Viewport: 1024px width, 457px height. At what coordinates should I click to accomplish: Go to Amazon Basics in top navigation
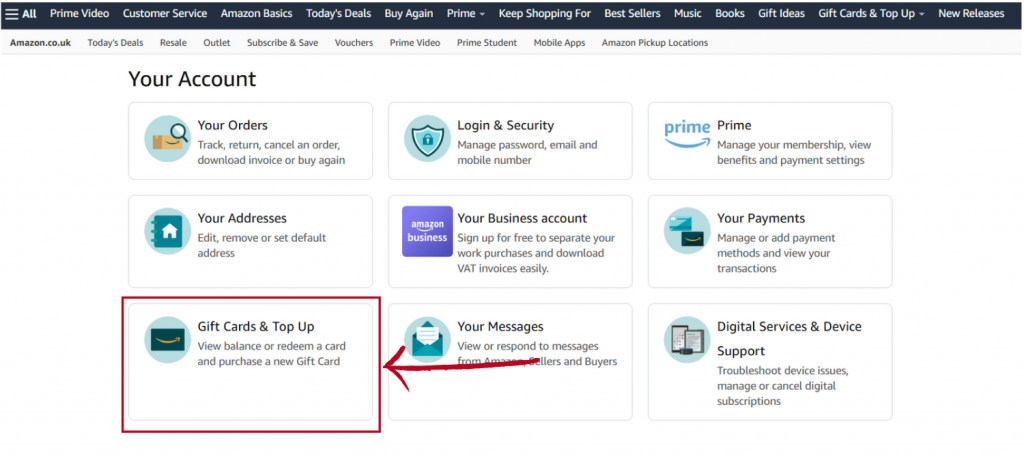(x=257, y=13)
